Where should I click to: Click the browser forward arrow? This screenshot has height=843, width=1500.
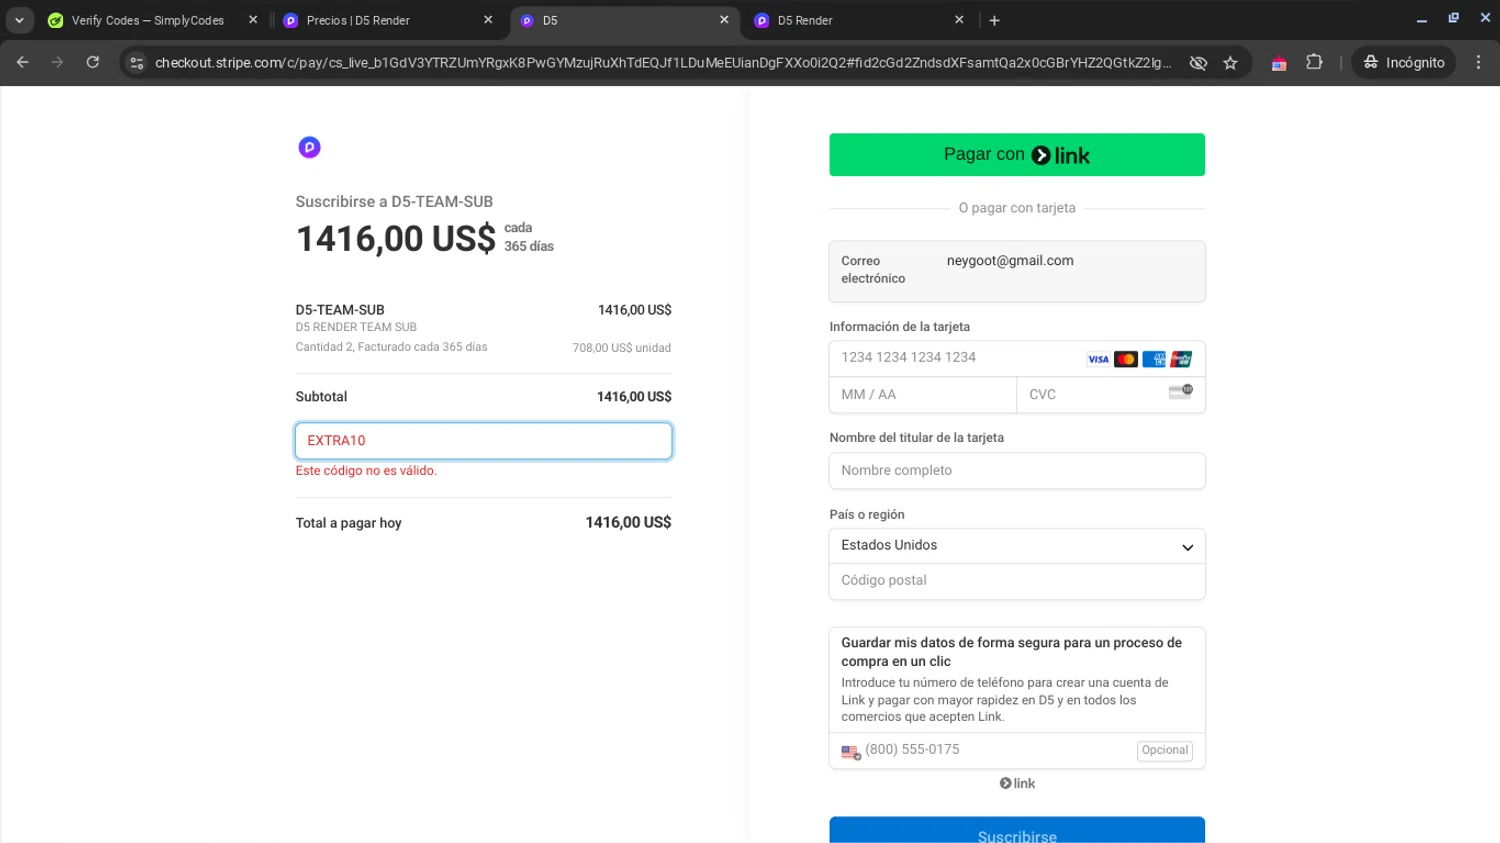57,62
